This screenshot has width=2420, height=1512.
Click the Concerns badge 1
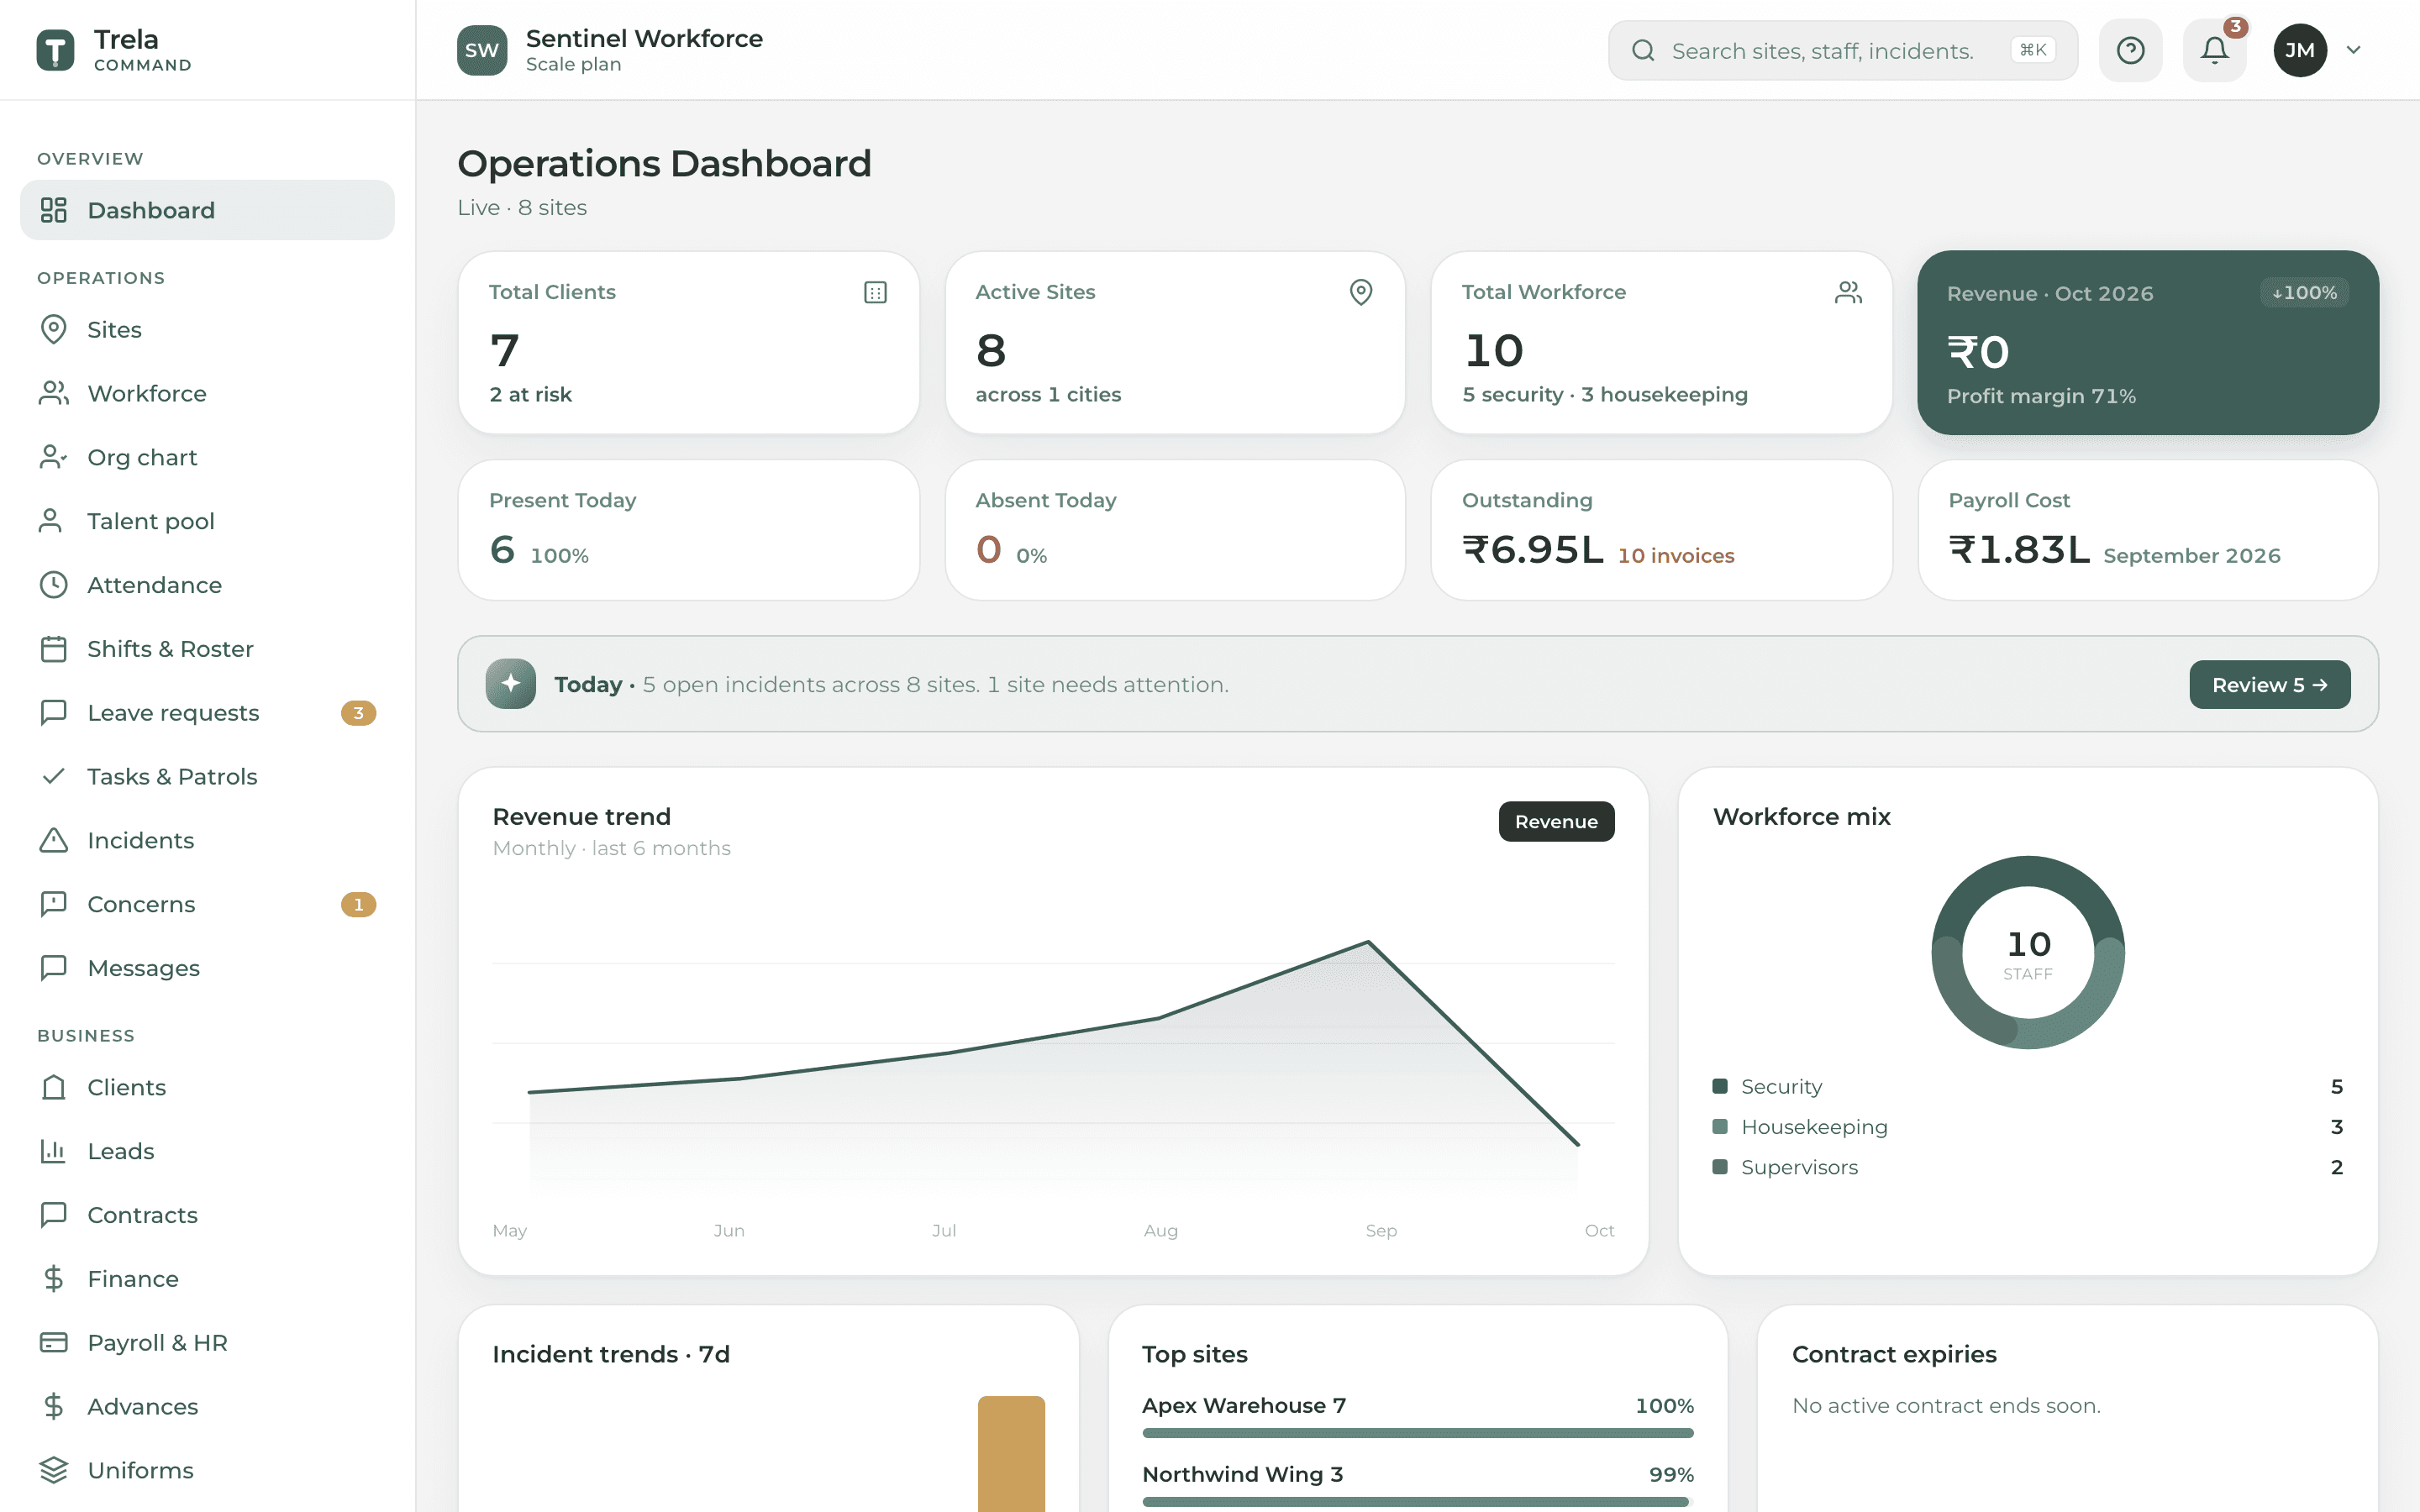(x=358, y=905)
